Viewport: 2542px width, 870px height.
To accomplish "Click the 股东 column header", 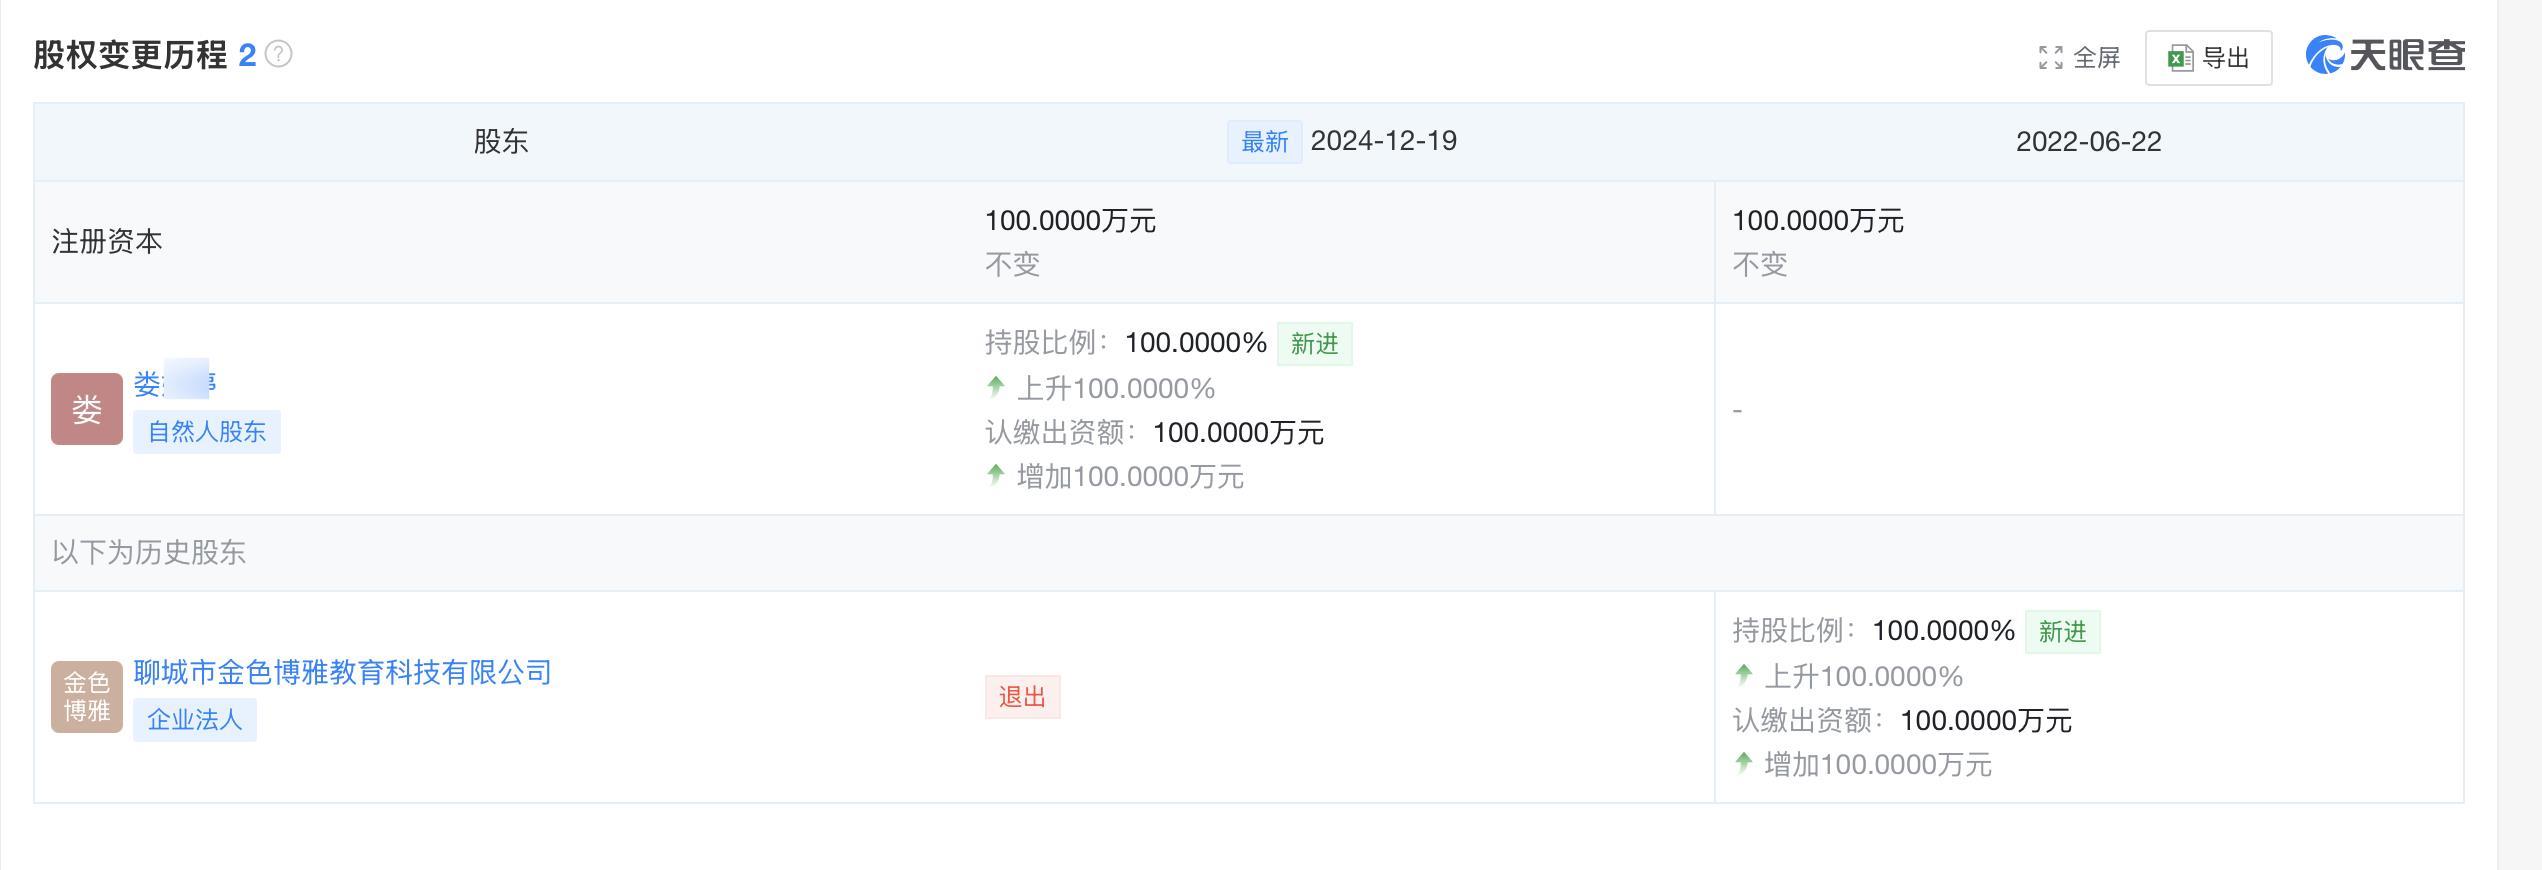I will tap(500, 142).
